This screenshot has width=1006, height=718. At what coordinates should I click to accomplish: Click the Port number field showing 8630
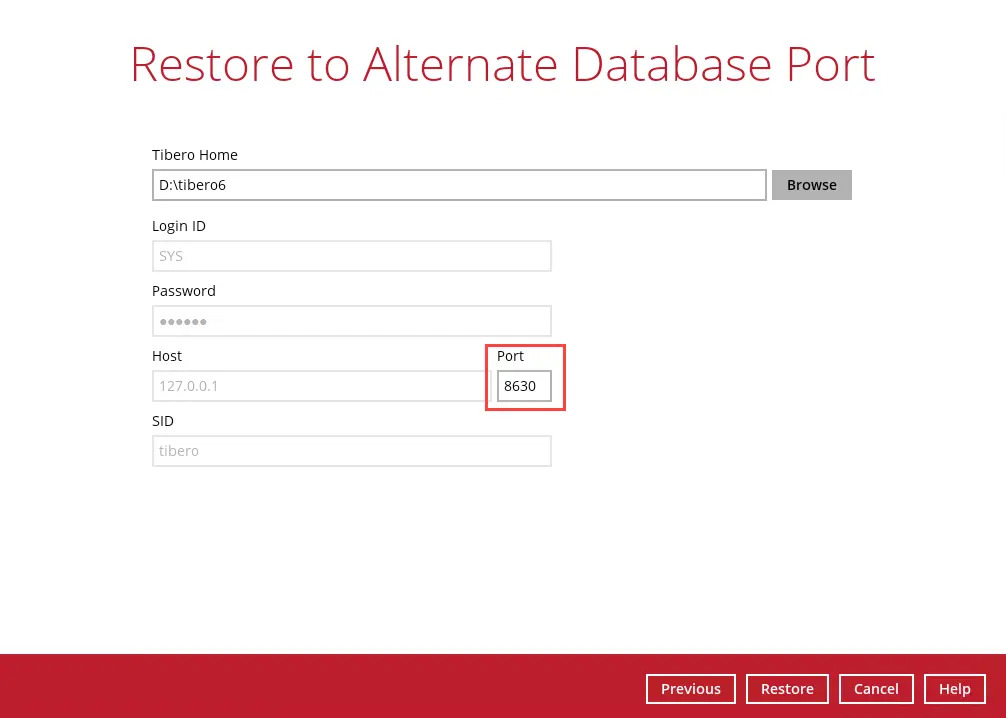[524, 386]
